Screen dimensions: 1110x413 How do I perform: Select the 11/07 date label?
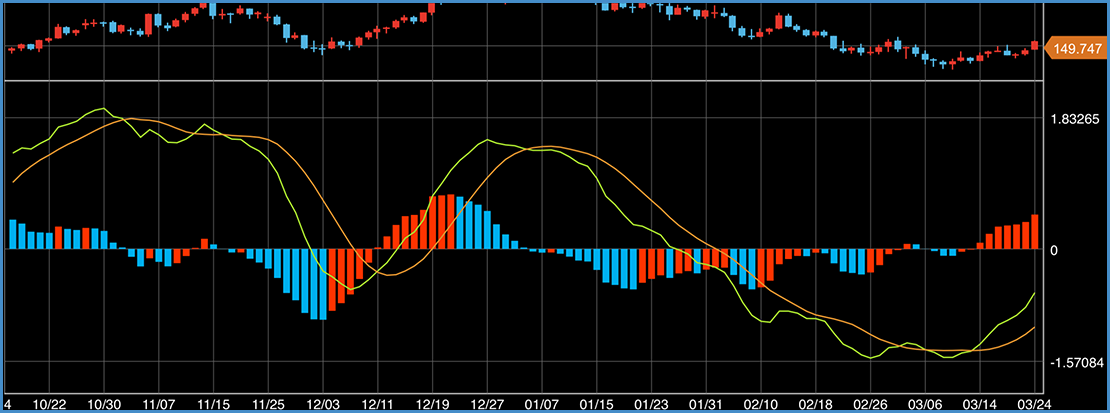158,404
